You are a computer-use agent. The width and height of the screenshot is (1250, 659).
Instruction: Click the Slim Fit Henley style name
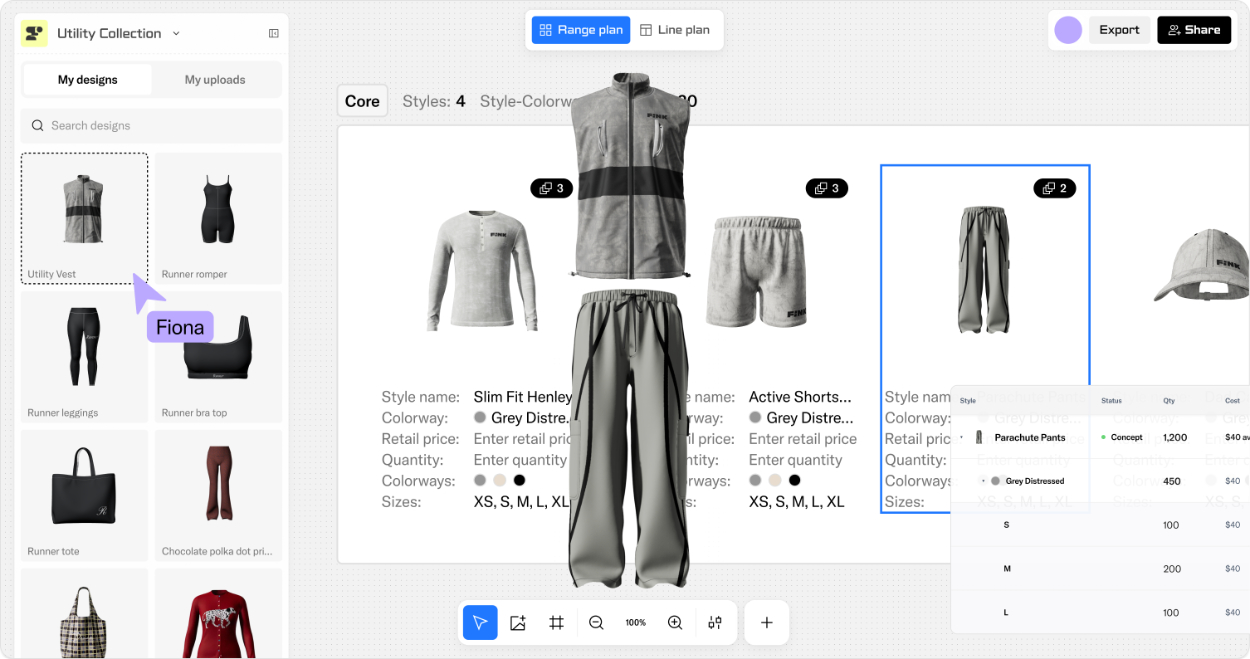[x=523, y=397]
